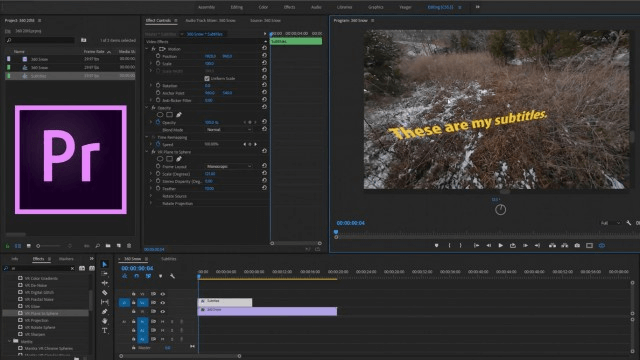
Task: Toggle Snap magnet in timeline
Action: [x=136, y=276]
